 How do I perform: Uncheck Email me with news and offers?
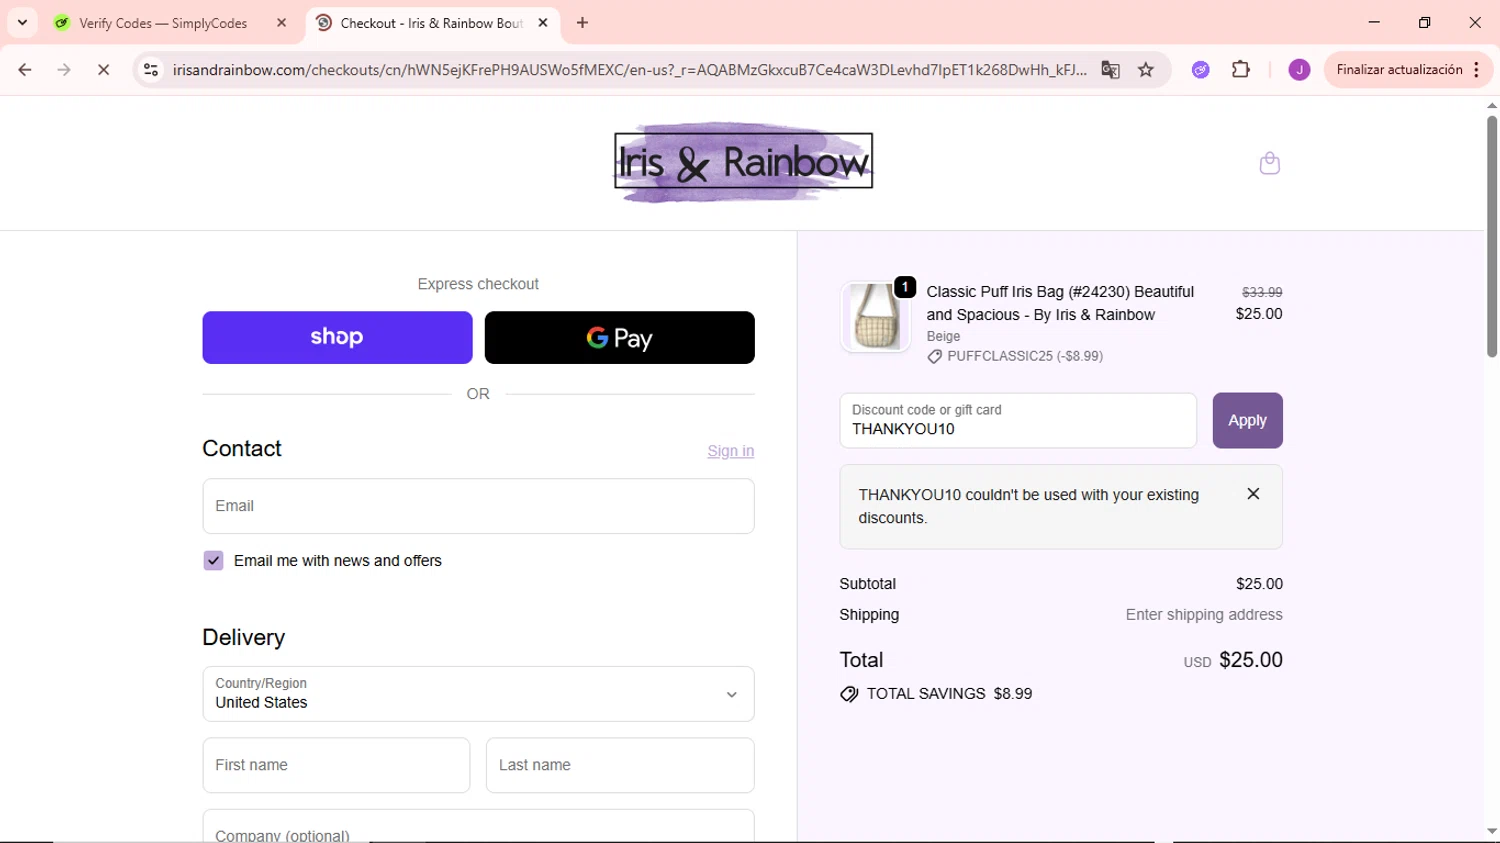click(x=213, y=561)
